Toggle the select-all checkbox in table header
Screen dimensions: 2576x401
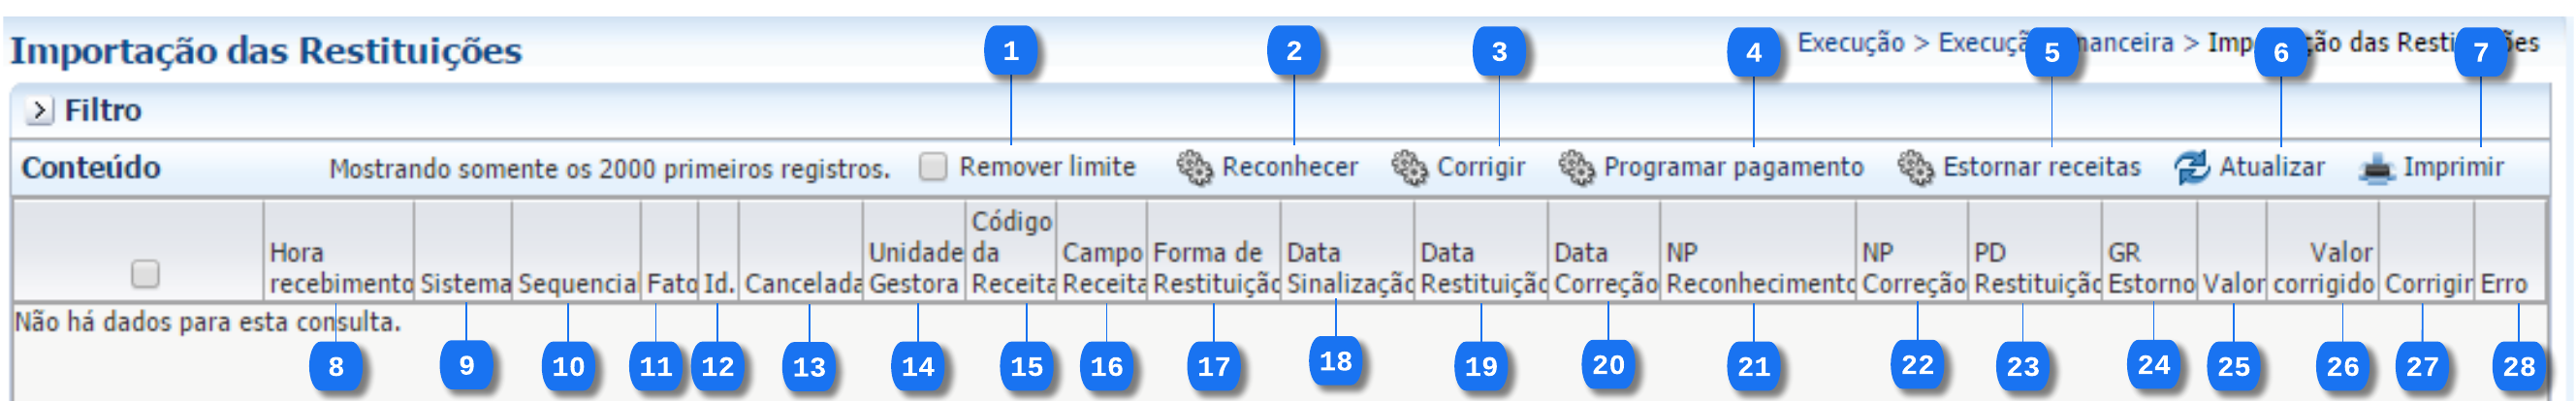tap(145, 273)
